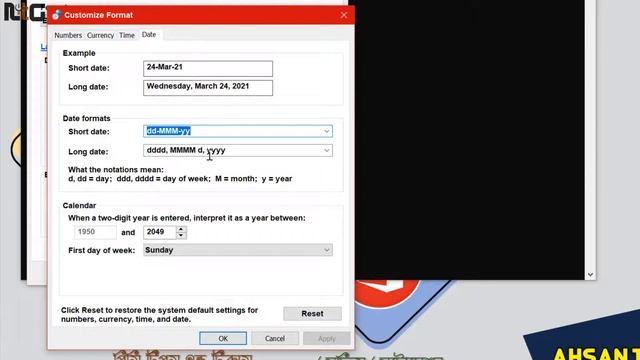Click the 'First day of week:' label
The image size is (640, 360).
point(102,250)
